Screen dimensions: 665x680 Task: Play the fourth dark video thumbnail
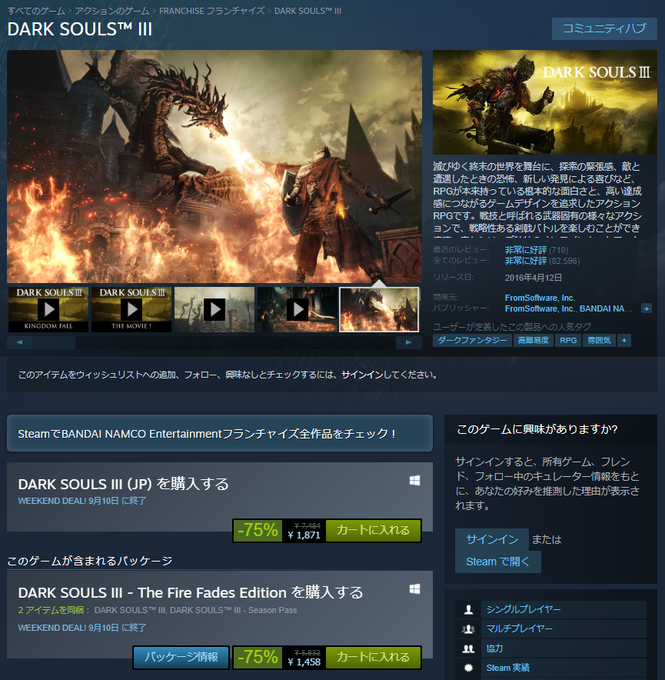pyautogui.click(x=297, y=309)
